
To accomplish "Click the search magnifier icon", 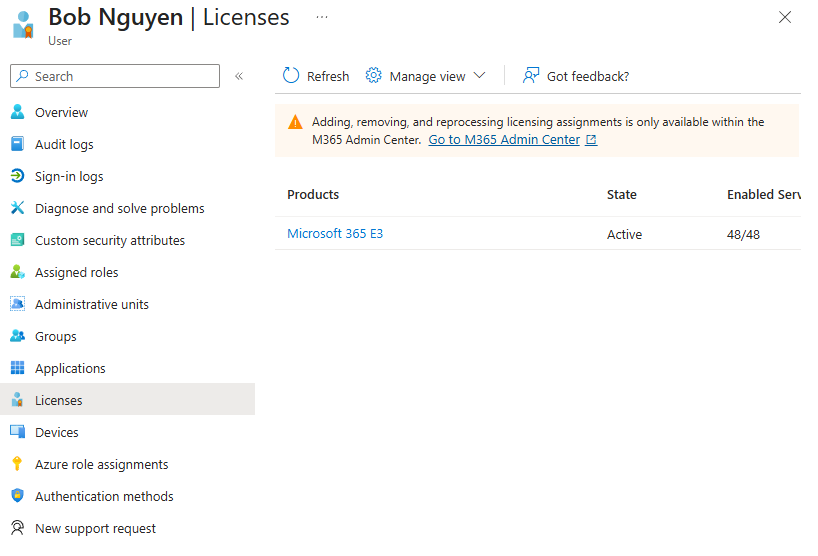I will coord(22,76).
